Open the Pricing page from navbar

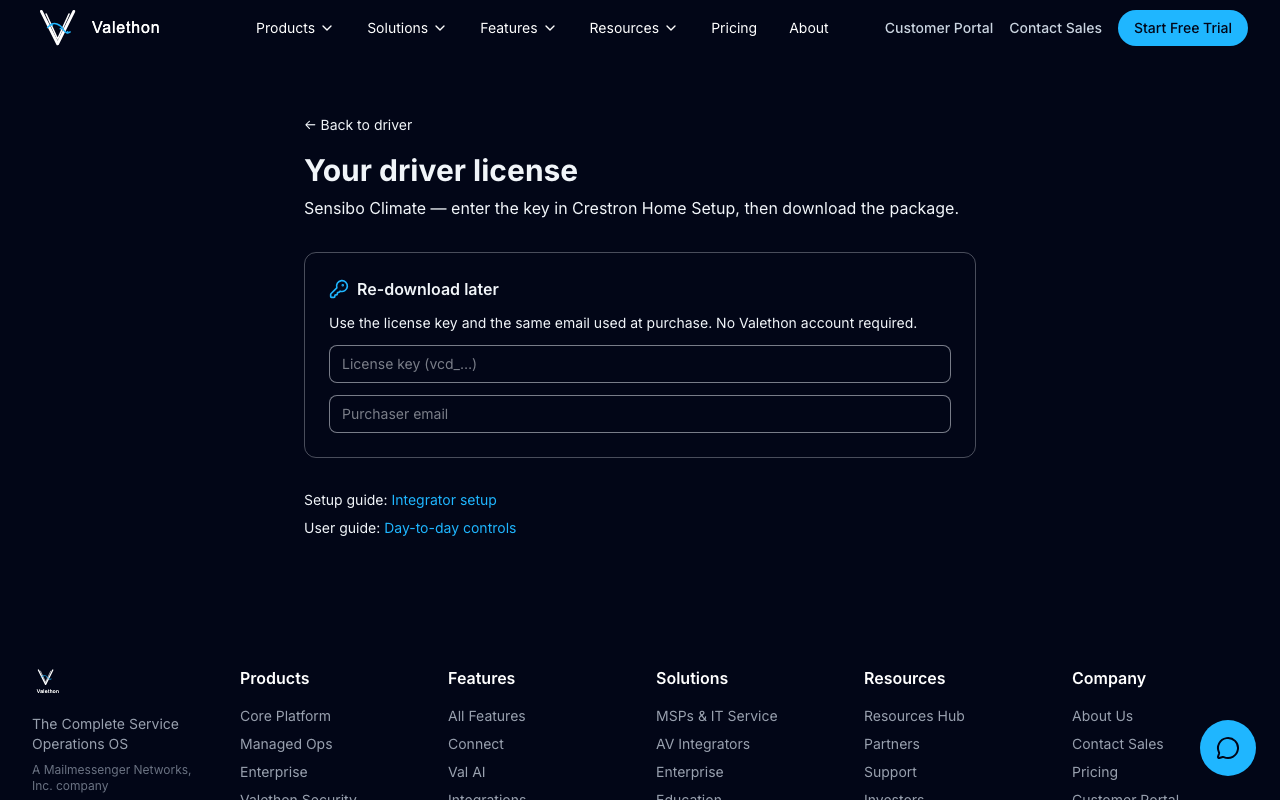point(734,28)
